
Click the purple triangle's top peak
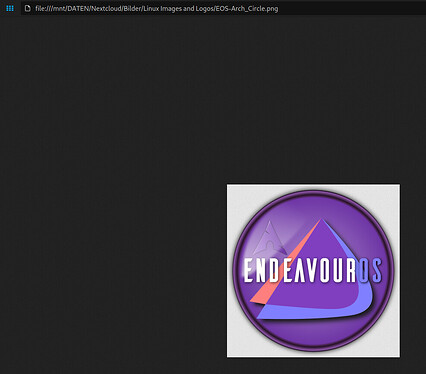tap(321, 222)
